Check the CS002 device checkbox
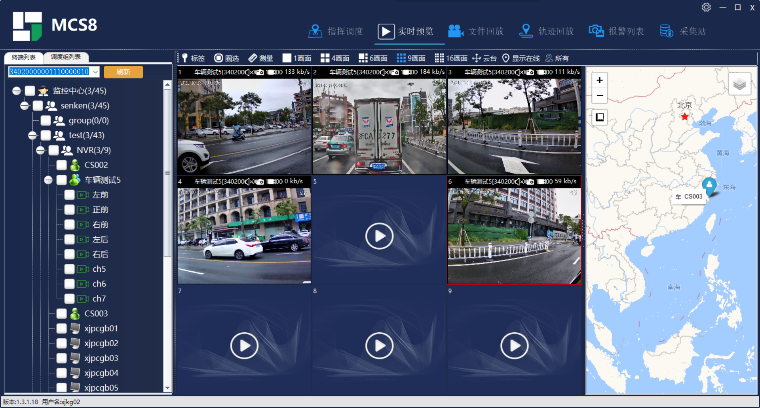This screenshot has height=408, width=760. 62,165
